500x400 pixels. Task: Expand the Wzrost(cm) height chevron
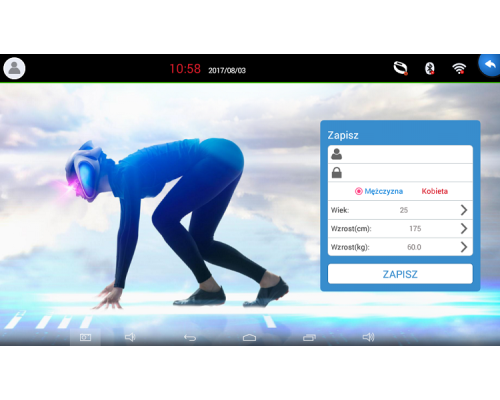pyautogui.click(x=464, y=228)
